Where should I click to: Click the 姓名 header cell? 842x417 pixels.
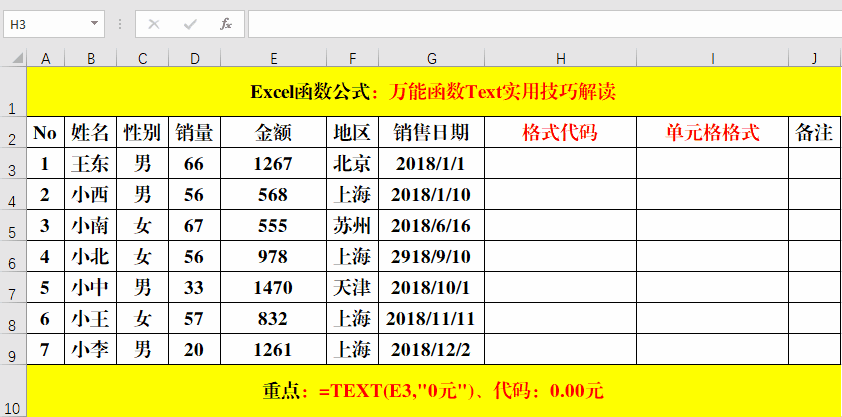(x=91, y=132)
